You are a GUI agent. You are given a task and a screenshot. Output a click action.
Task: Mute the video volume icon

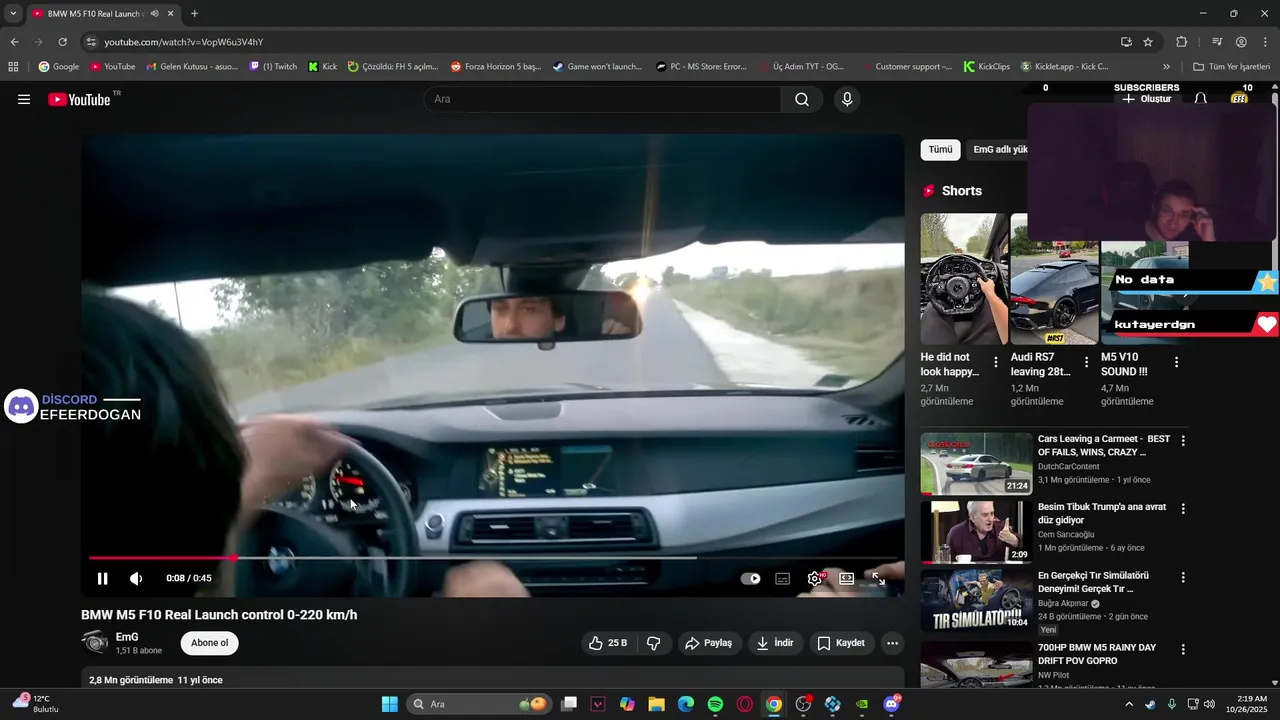[x=136, y=578]
